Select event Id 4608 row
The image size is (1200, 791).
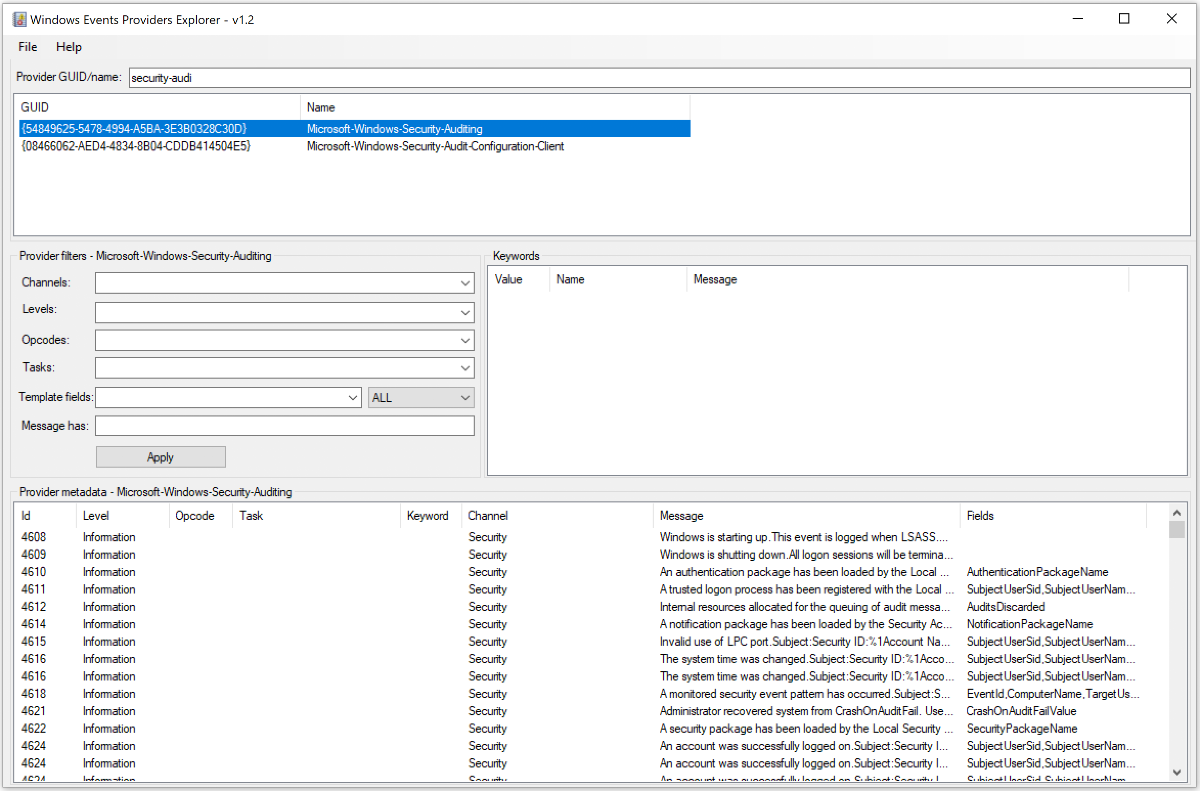pyautogui.click(x=582, y=537)
